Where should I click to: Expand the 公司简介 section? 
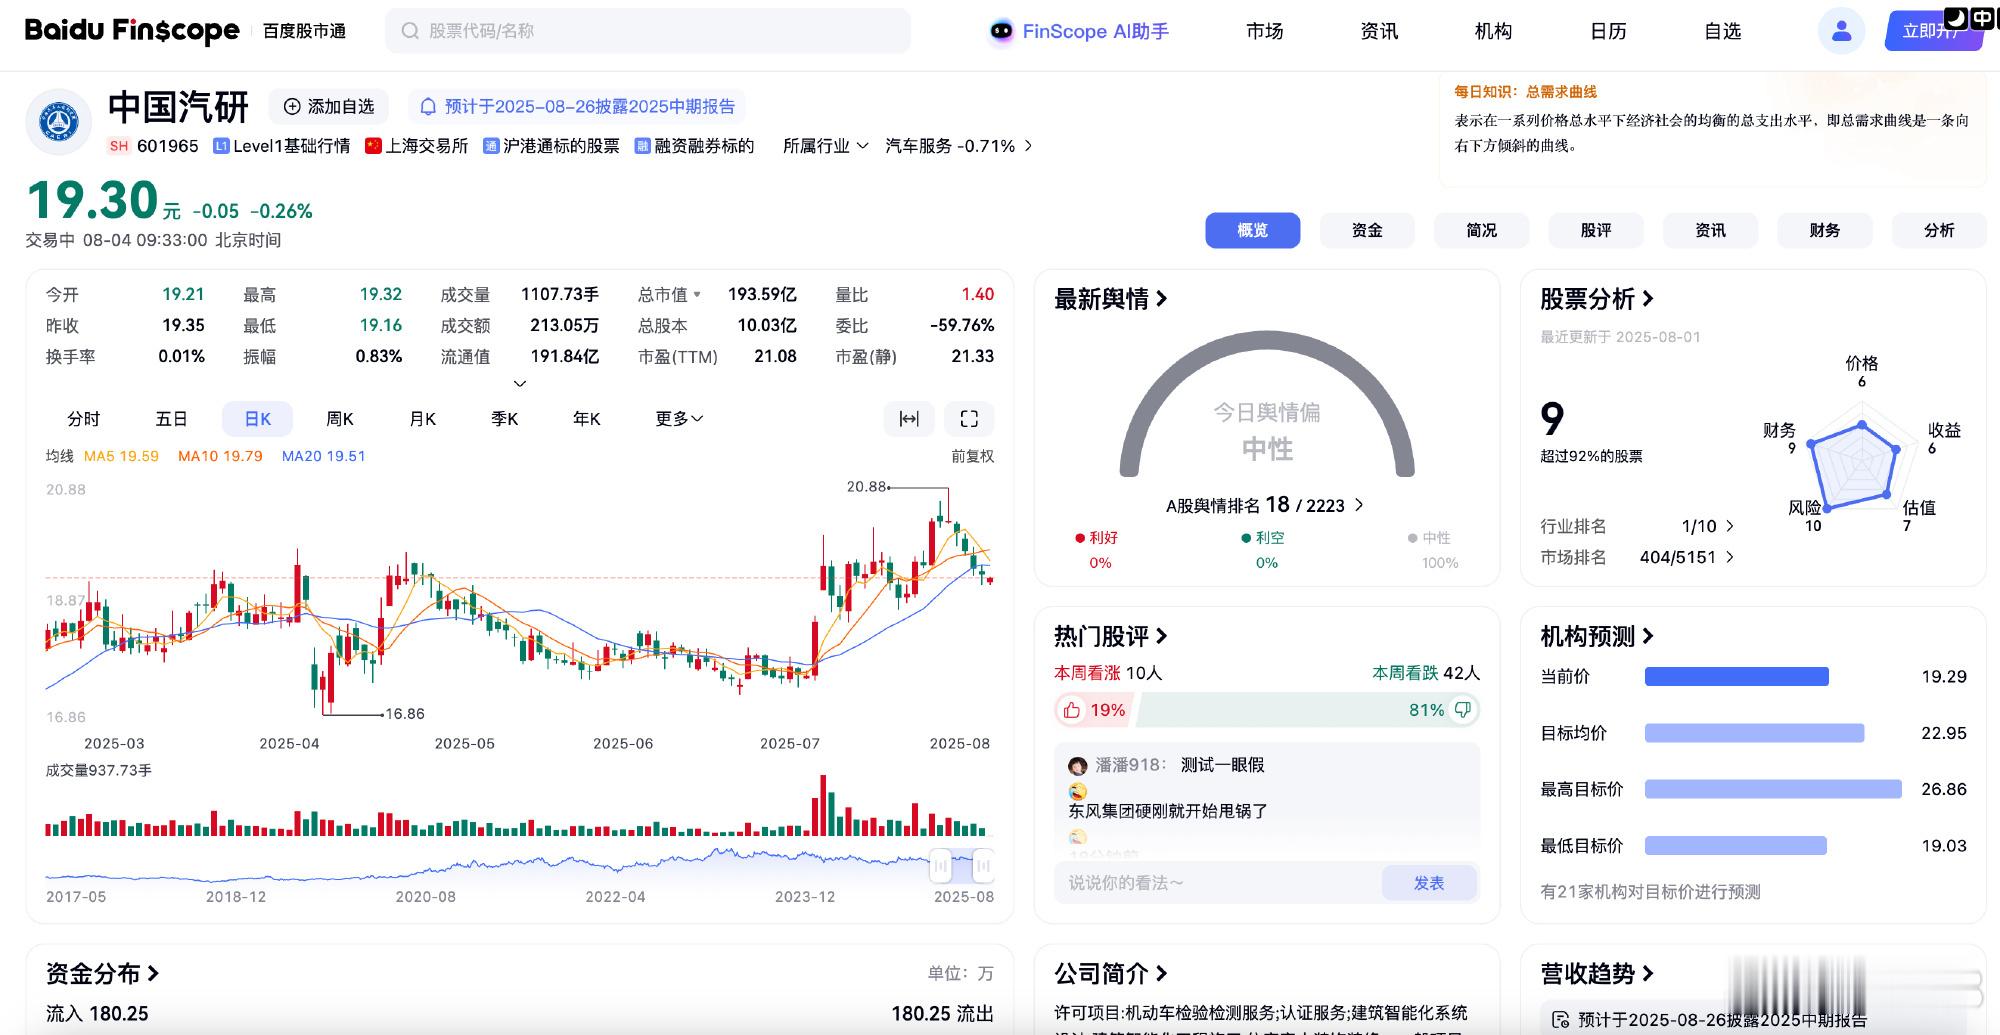click(x=1111, y=973)
